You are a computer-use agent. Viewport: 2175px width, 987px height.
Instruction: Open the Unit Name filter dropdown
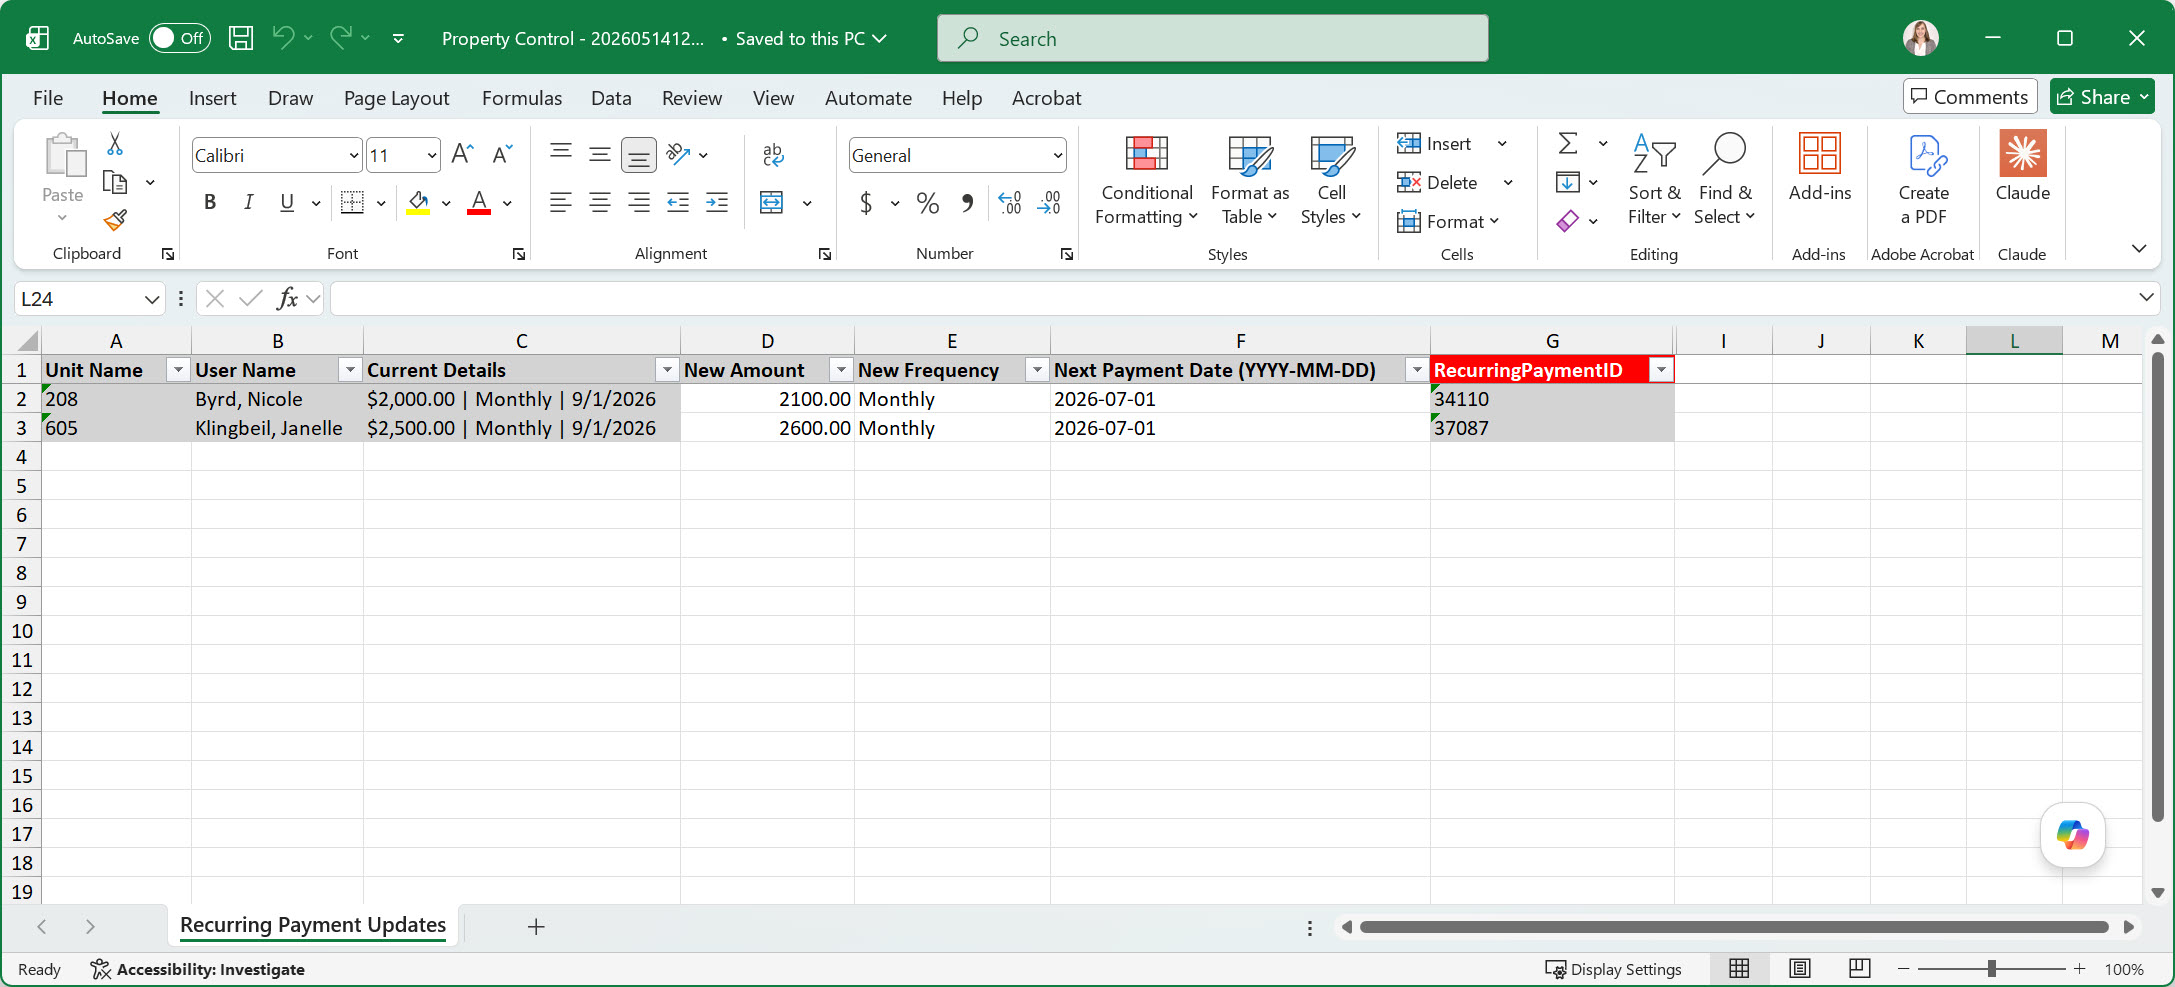pos(178,370)
